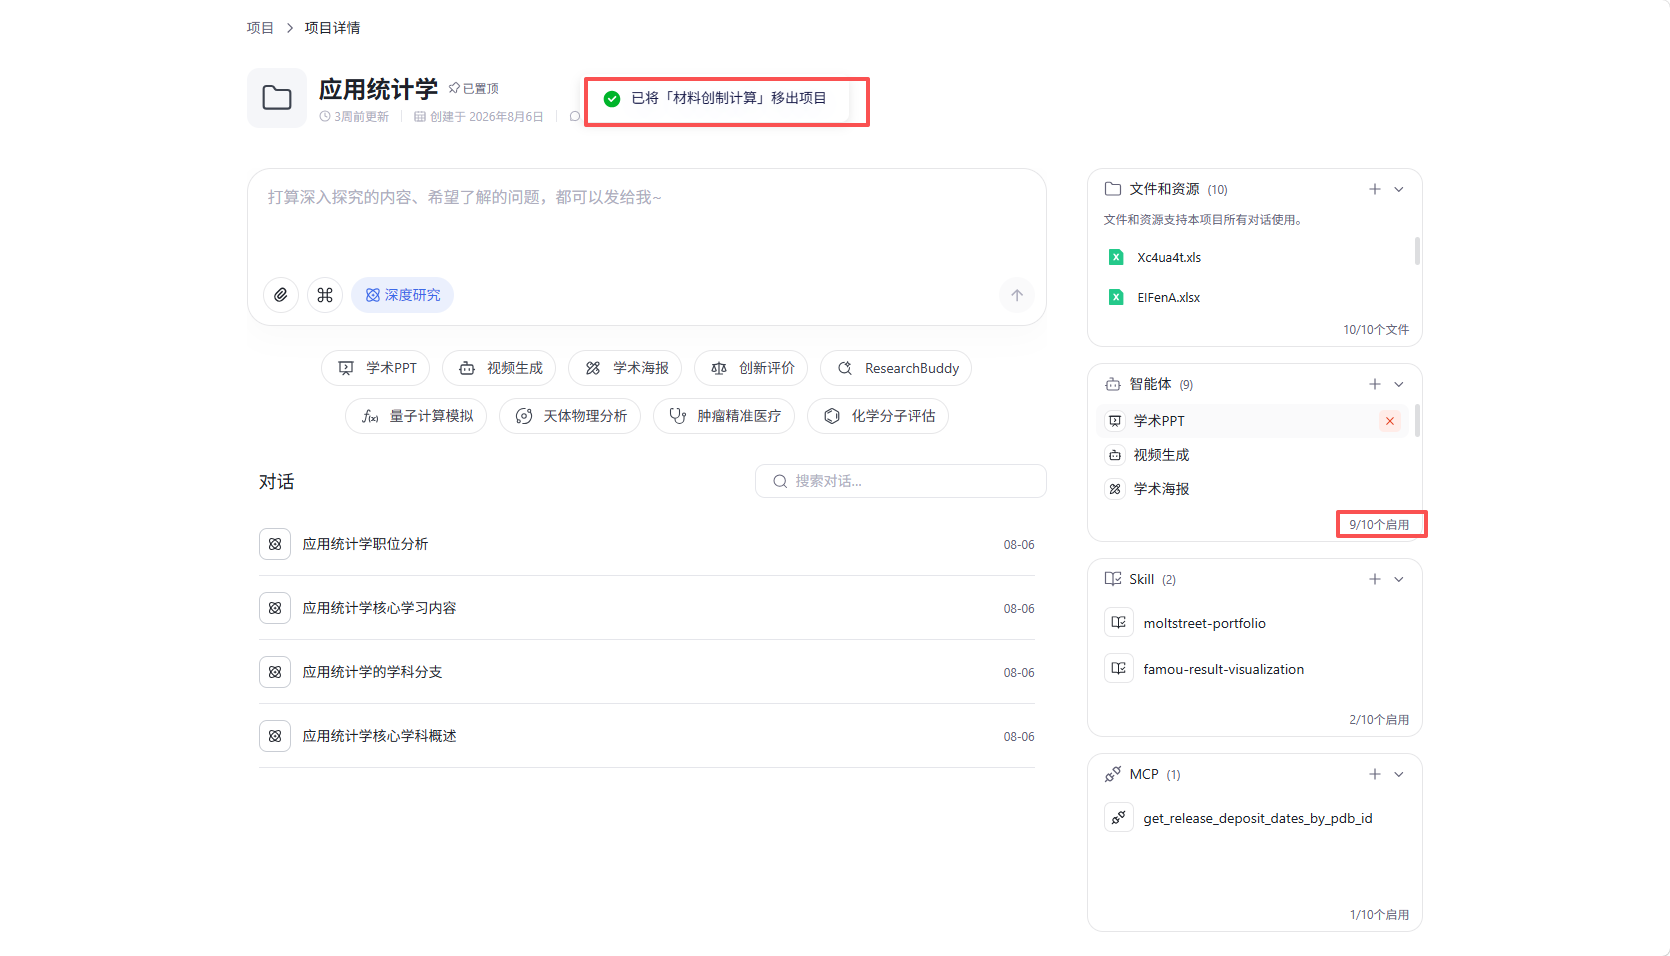Click the famou-result-visualization skill icon
The height and width of the screenshot is (956, 1670).
click(1119, 669)
